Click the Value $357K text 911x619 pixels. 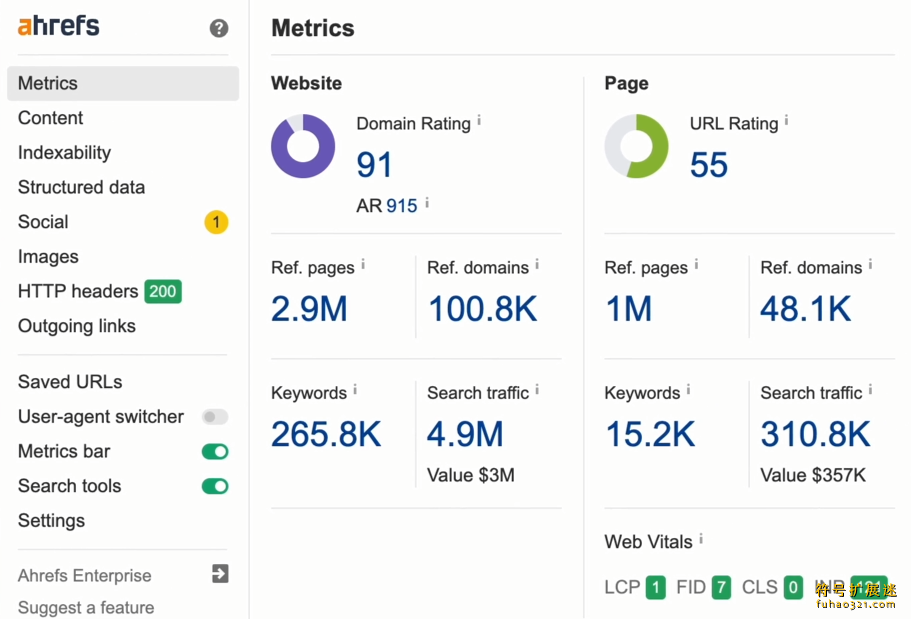[x=813, y=475]
